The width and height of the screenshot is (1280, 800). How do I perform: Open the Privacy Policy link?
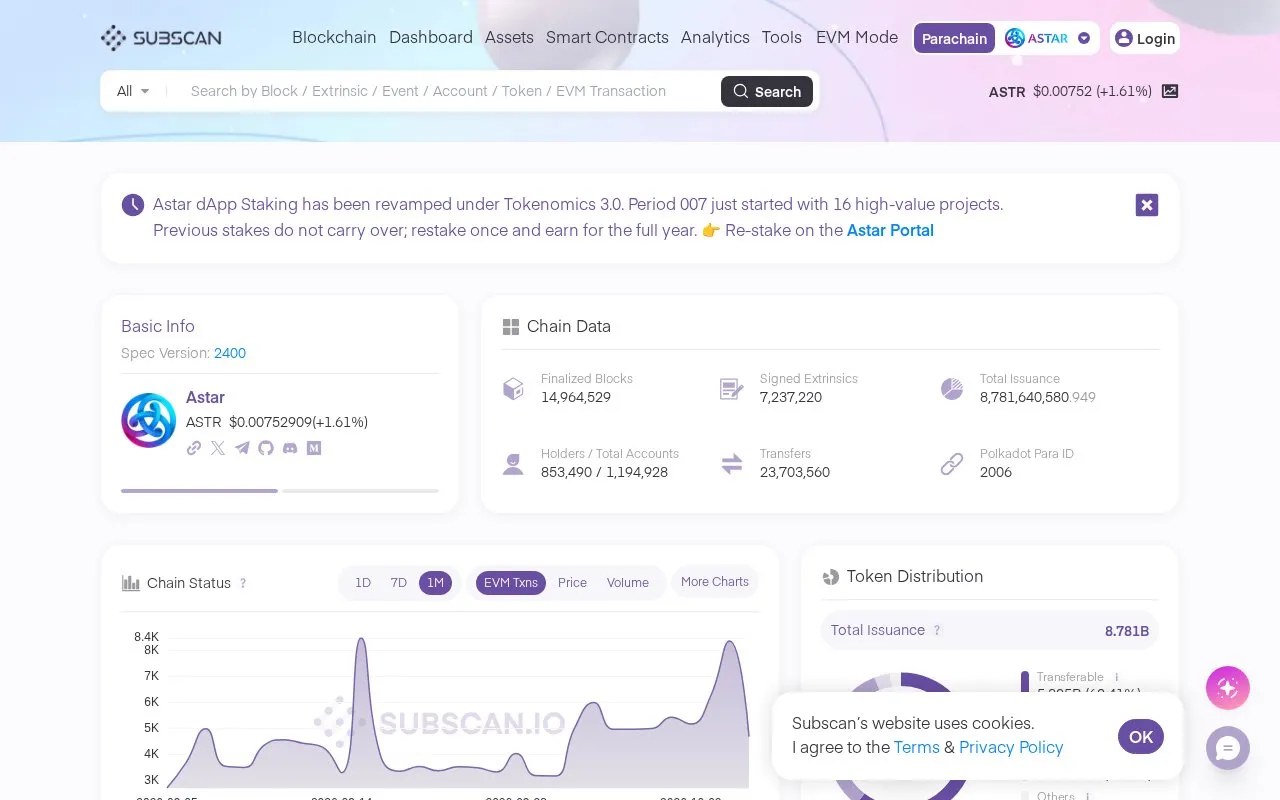point(1011,747)
